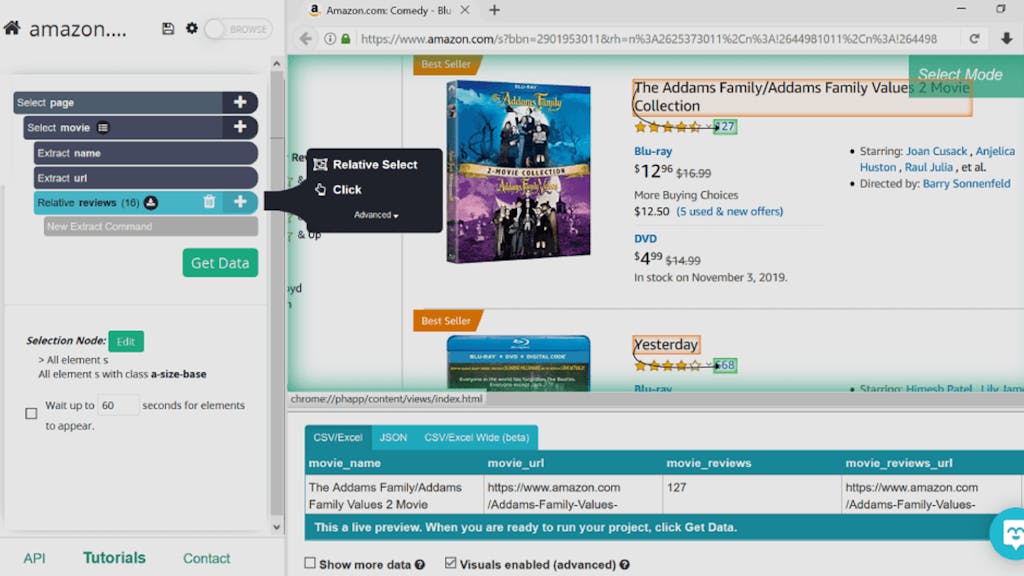
Task: Click the 127 reviews count link
Action: (x=725, y=127)
